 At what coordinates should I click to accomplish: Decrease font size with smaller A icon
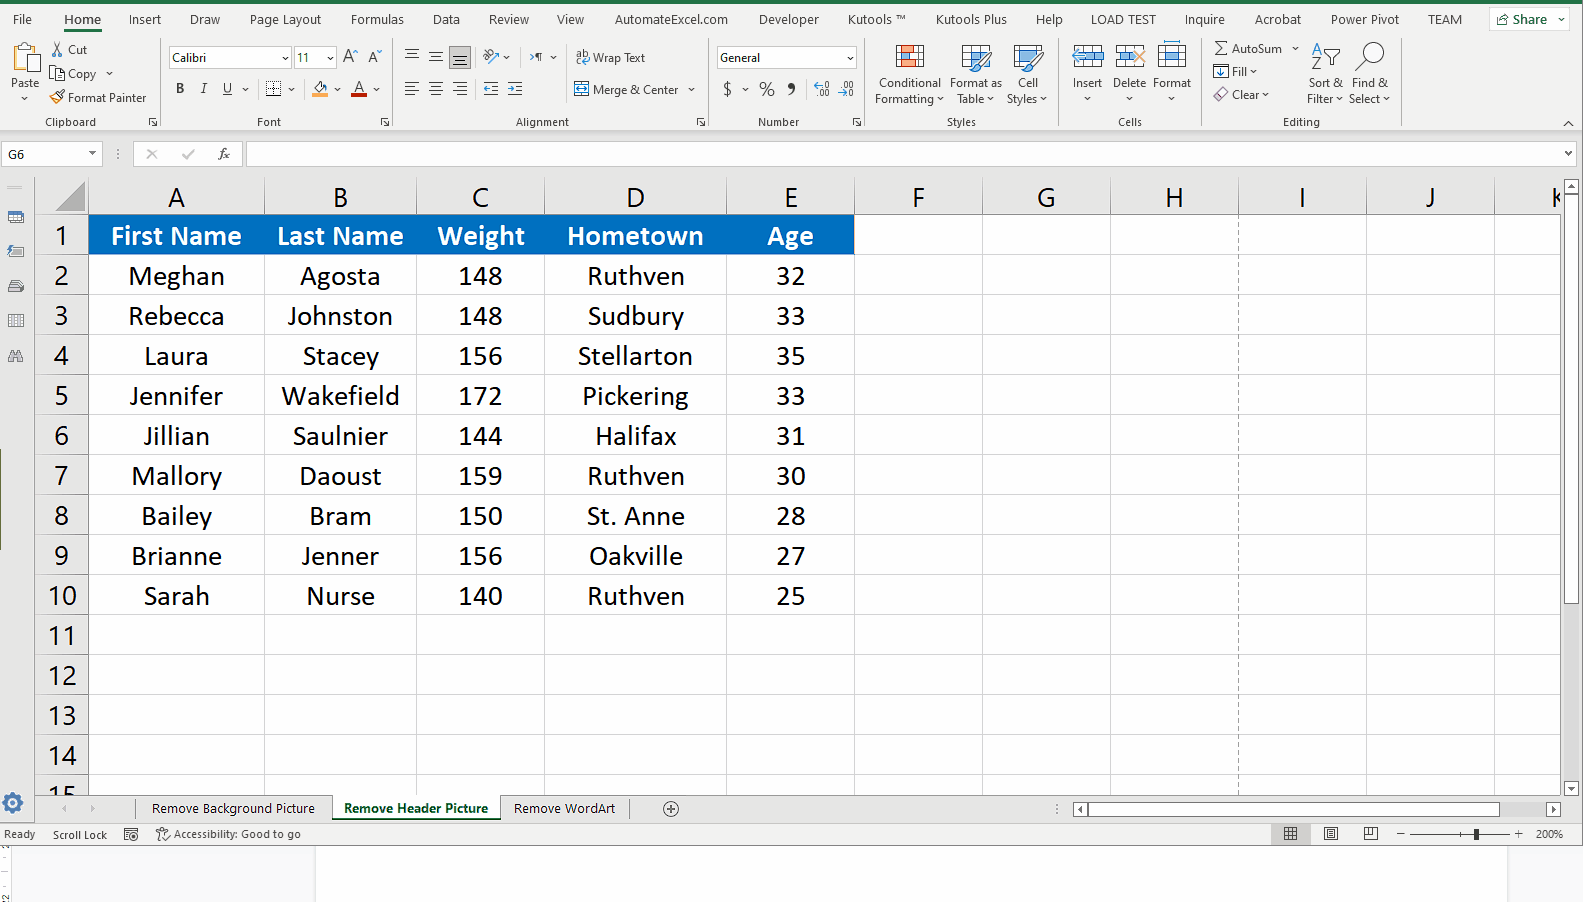pyautogui.click(x=375, y=57)
